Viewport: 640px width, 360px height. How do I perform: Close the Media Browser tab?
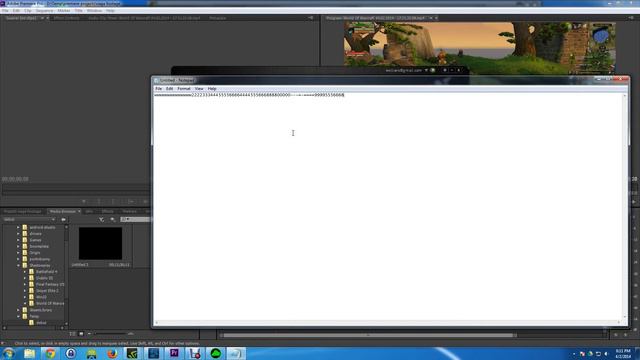point(79,211)
